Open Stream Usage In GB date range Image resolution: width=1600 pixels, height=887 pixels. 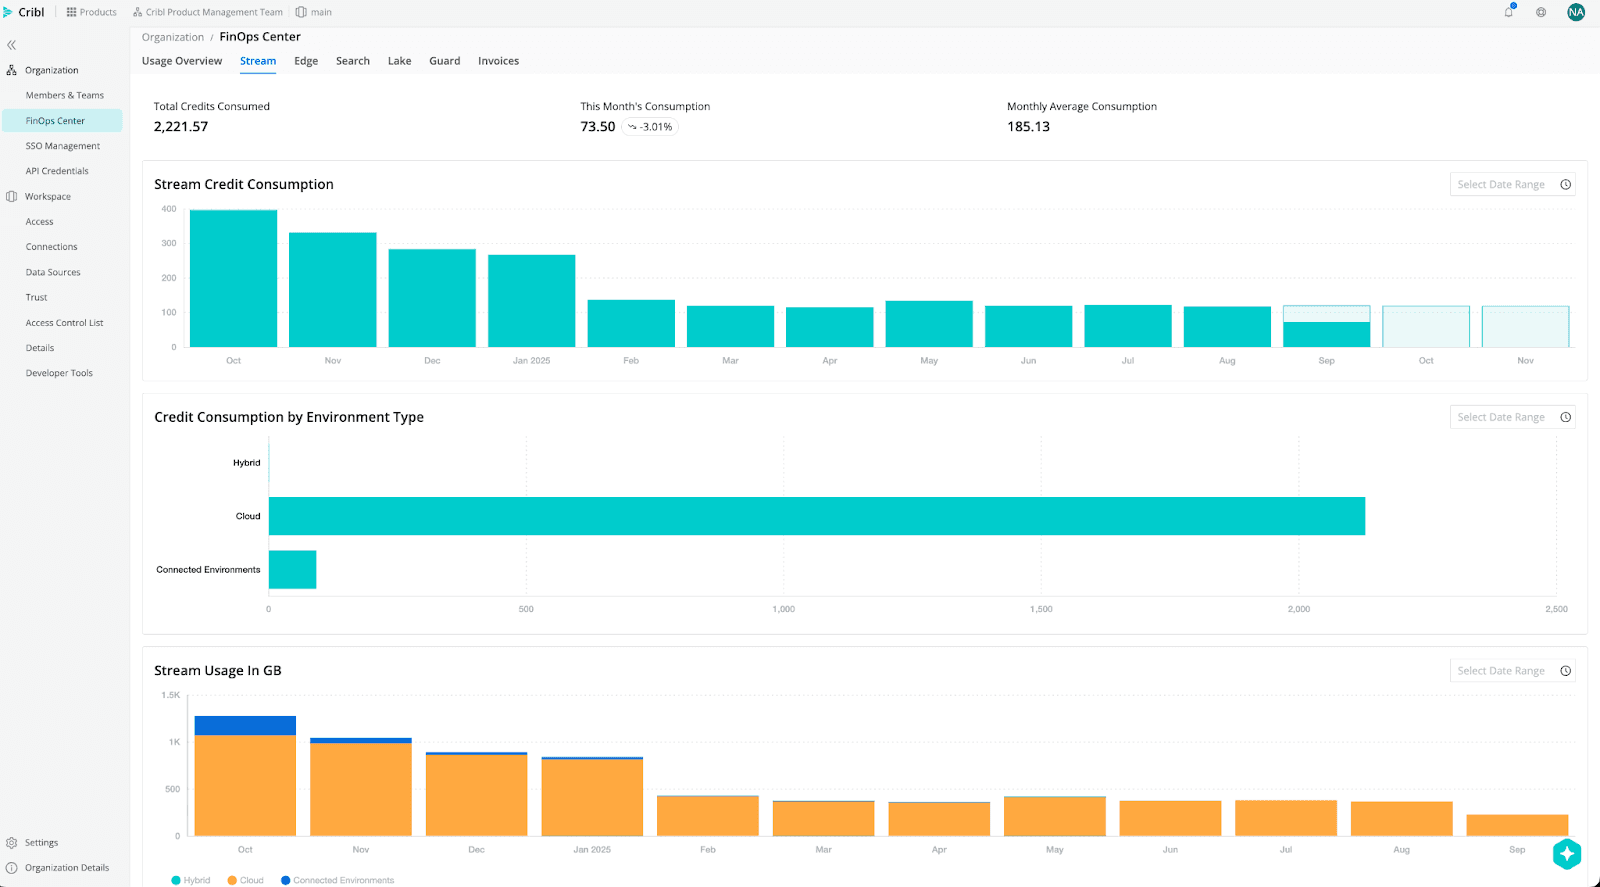(1512, 671)
